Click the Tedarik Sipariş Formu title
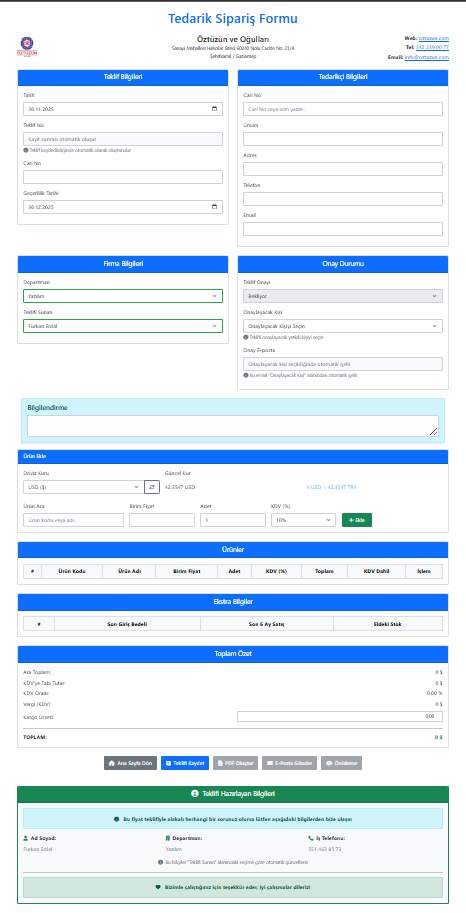466x913 pixels. (x=233, y=19)
